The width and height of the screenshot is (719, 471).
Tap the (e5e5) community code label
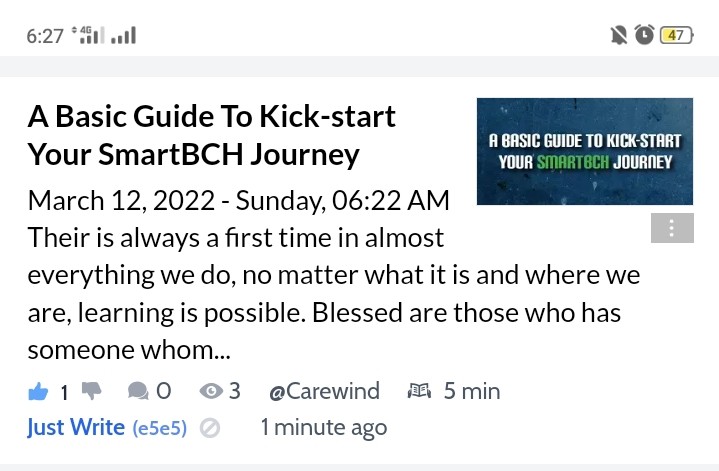click(x=160, y=428)
